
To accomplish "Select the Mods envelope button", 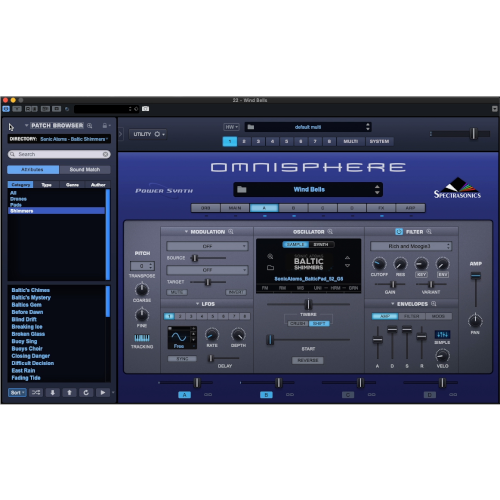I will pyautogui.click(x=438, y=316).
